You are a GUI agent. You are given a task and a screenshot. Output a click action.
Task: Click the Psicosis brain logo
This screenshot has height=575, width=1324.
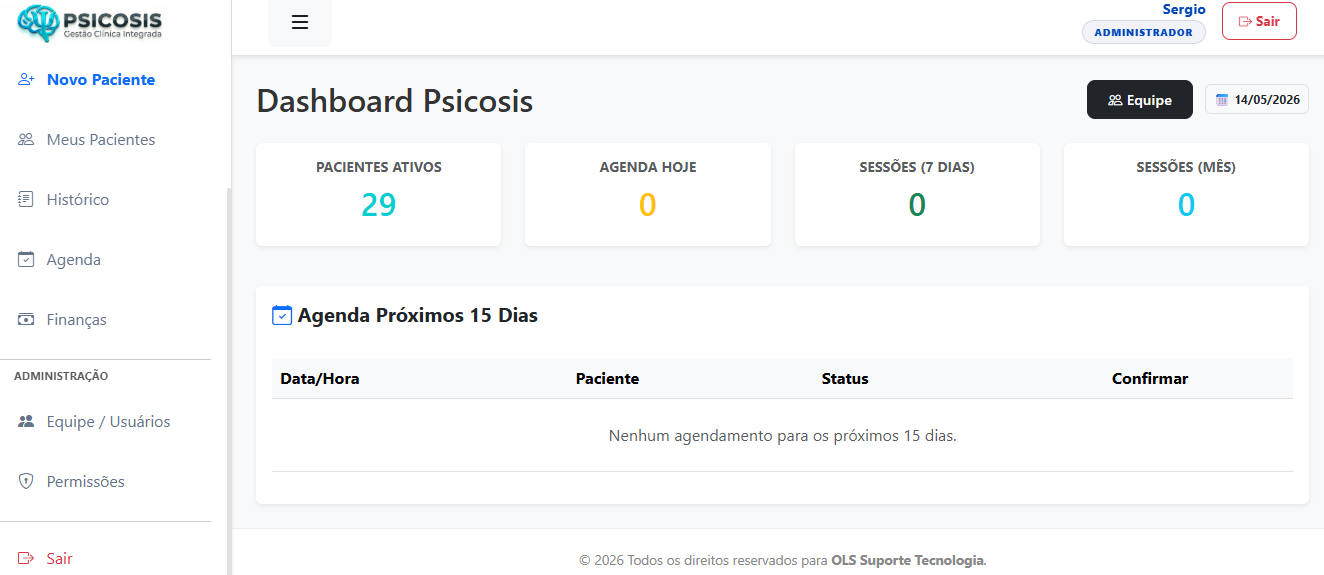(38, 23)
